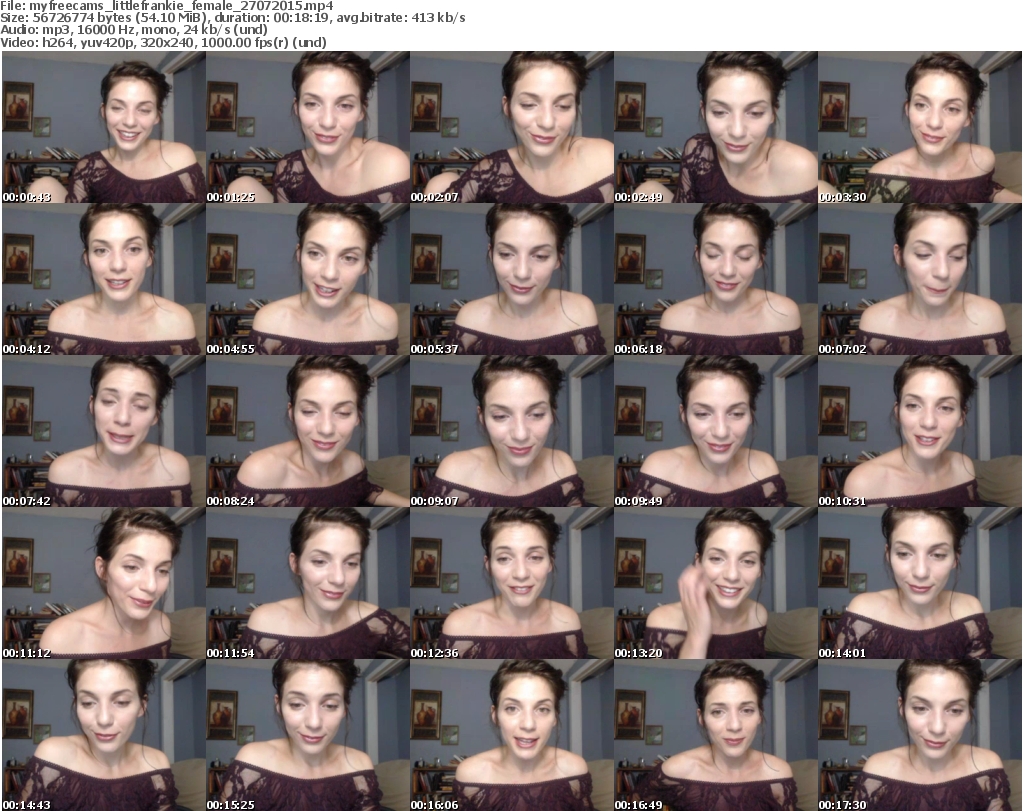Click the frame stamped 00:17:30

(x=920, y=735)
